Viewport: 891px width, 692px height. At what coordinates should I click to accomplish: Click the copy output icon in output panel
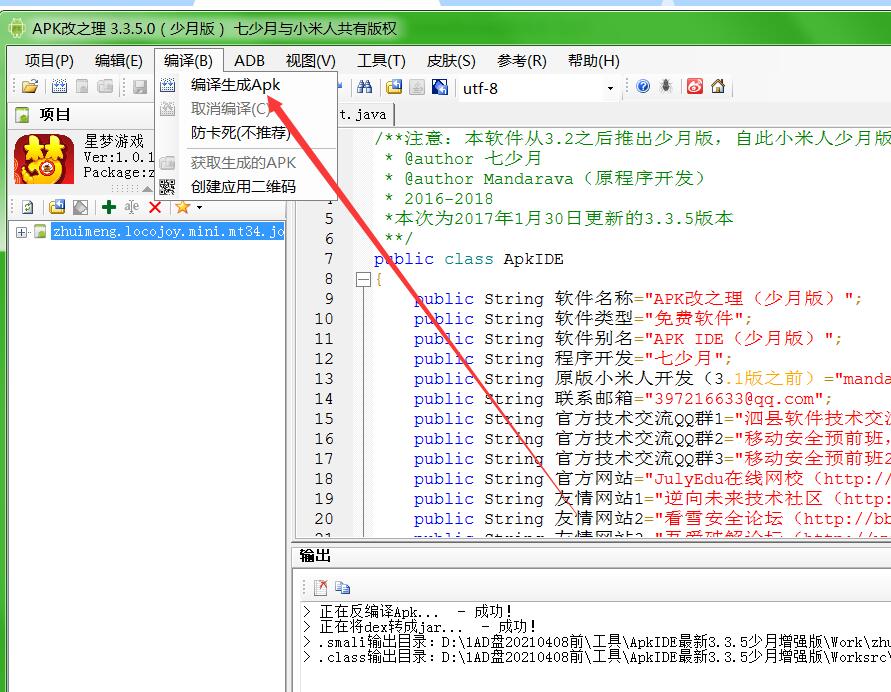(342, 587)
